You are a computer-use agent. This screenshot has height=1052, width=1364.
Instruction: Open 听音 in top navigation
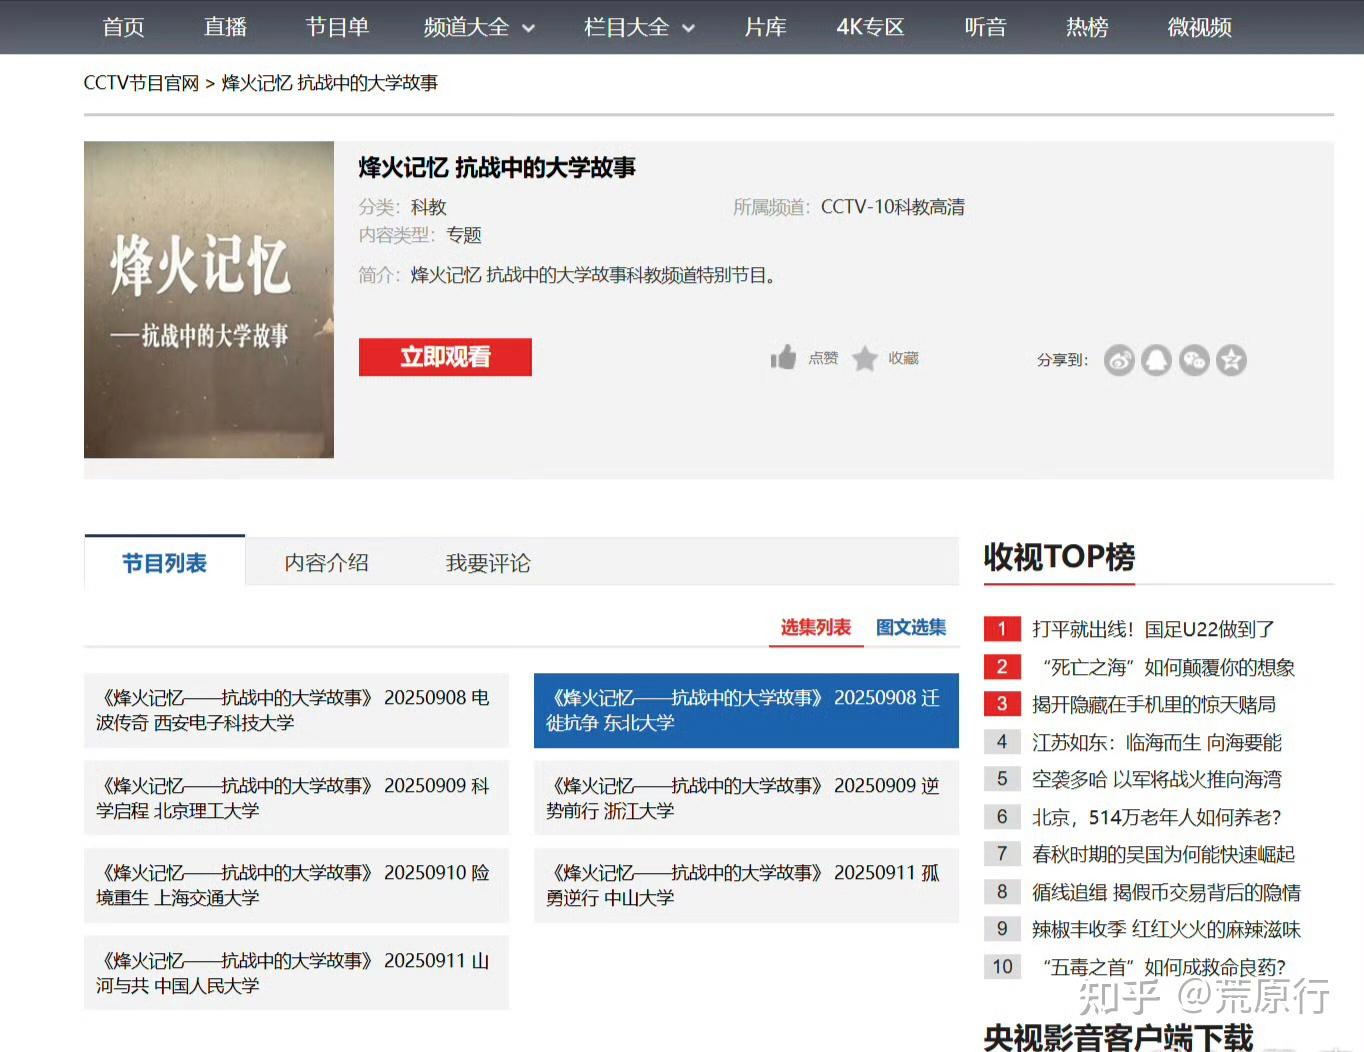click(x=985, y=27)
